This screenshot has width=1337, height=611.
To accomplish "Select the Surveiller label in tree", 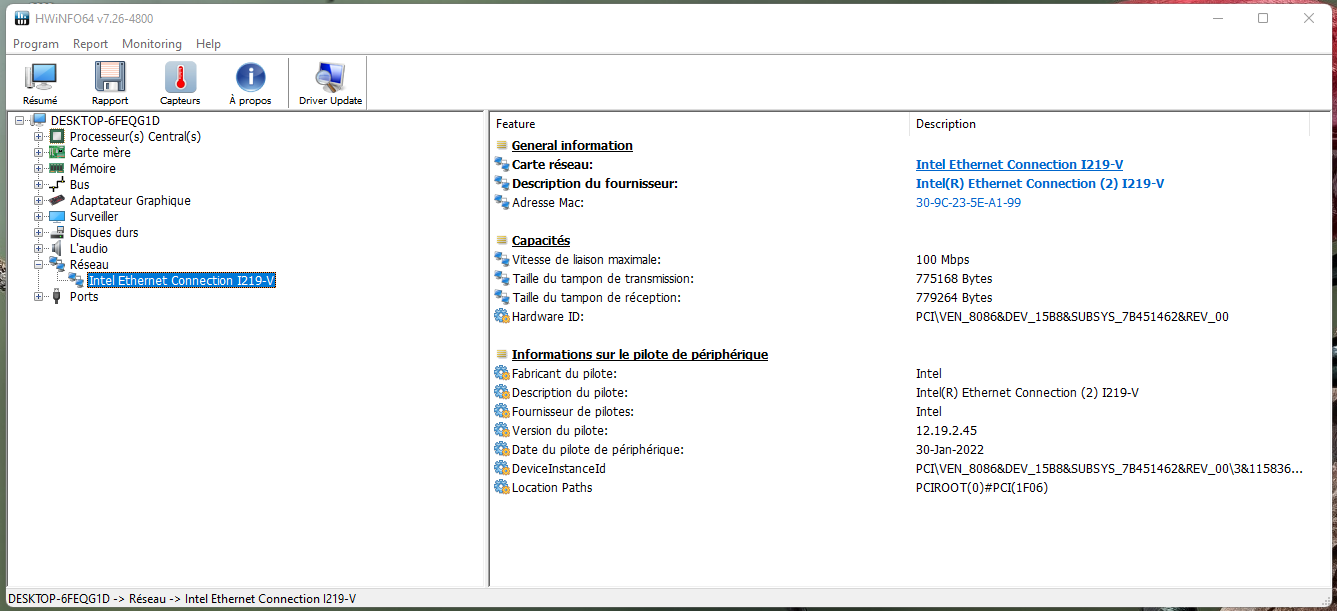I will click(94, 217).
